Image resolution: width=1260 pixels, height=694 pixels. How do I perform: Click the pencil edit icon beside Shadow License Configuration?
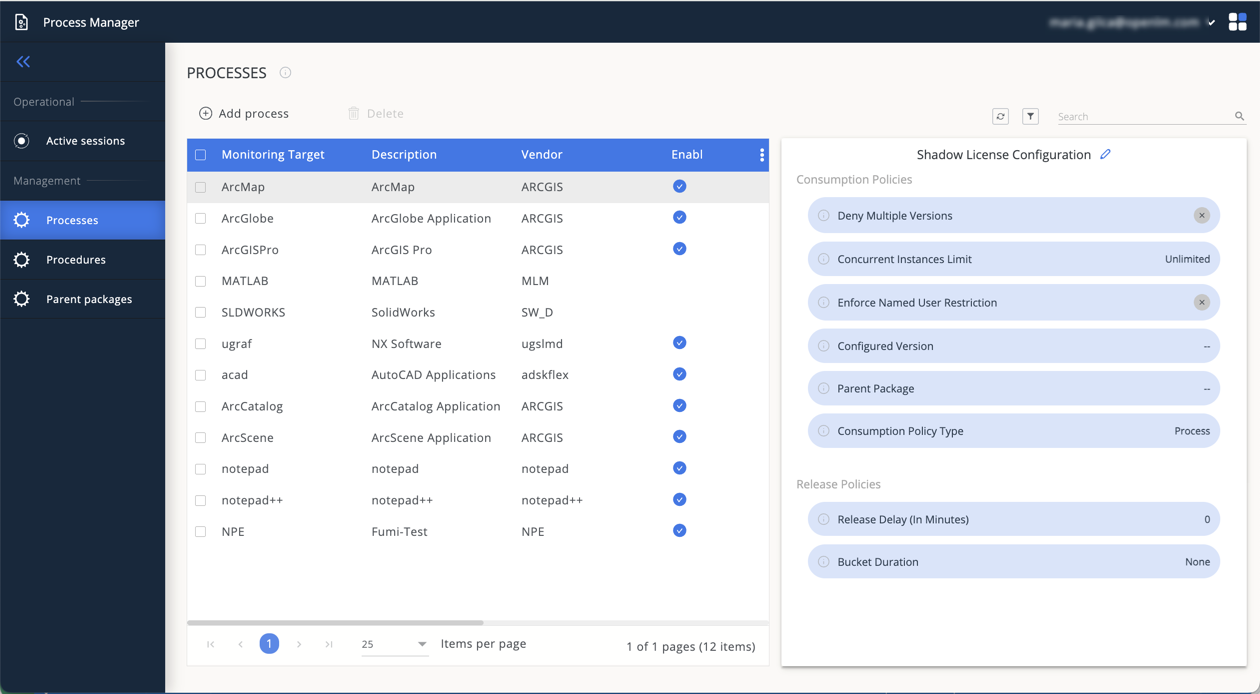[x=1105, y=154]
